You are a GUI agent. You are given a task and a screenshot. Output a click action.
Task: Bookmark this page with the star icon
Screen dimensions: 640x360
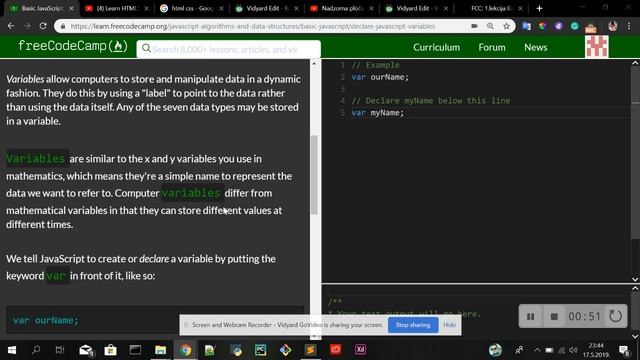pos(506,26)
